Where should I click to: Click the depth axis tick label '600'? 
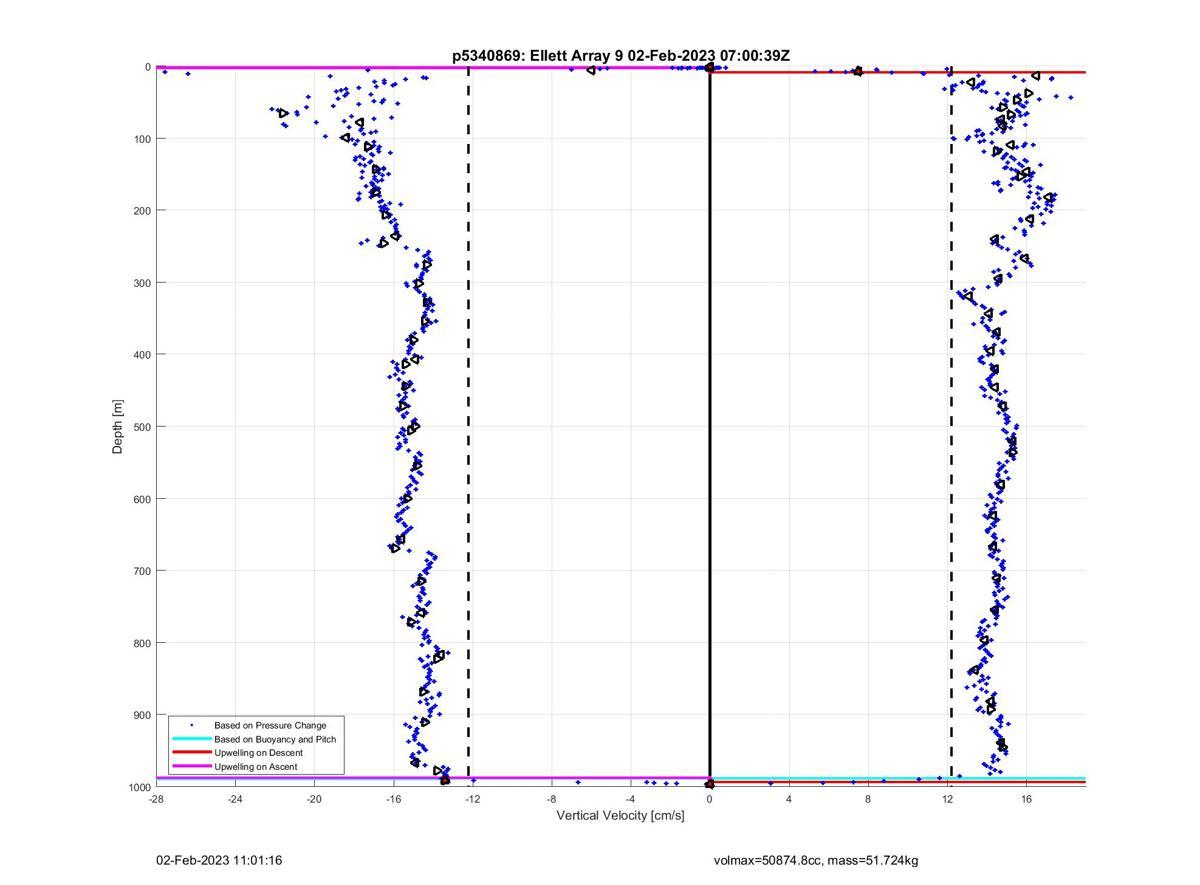coord(141,499)
